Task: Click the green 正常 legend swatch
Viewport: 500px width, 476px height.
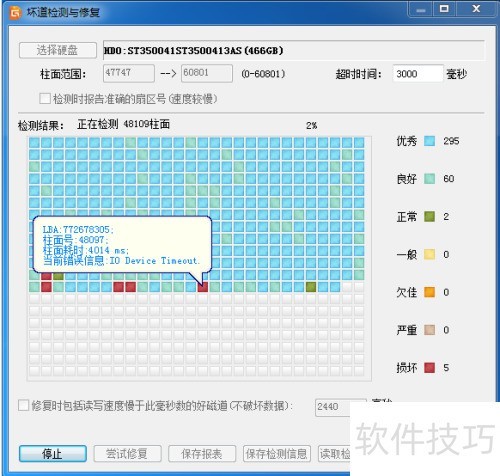Action: click(x=429, y=217)
